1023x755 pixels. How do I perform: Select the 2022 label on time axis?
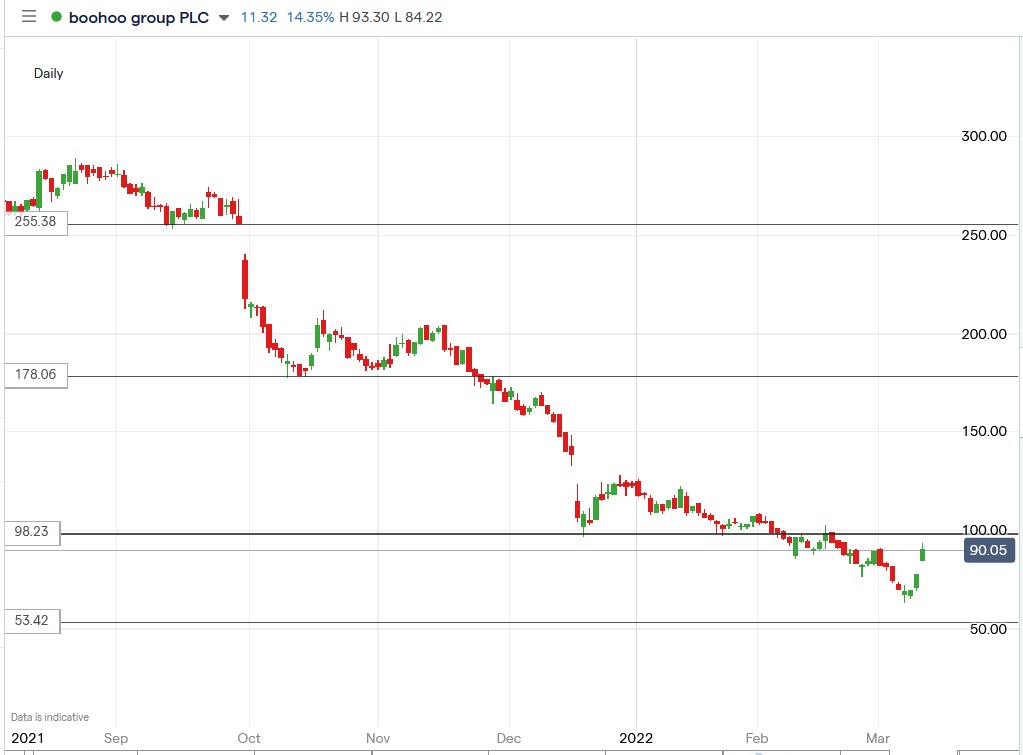coord(634,738)
